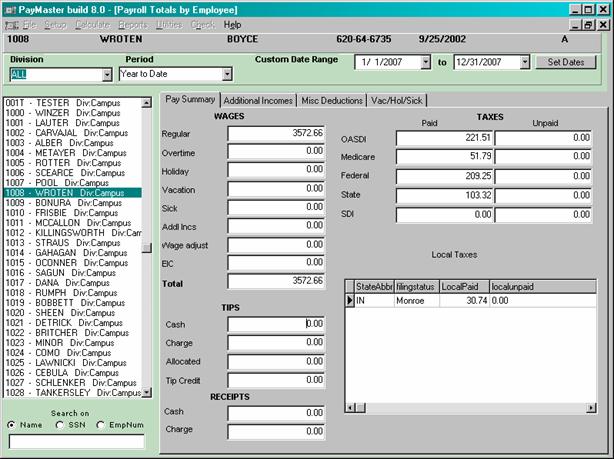This screenshot has height=459, width=614.
Task: Switch to the Vac/Hol/Sick tab
Action: (x=396, y=101)
